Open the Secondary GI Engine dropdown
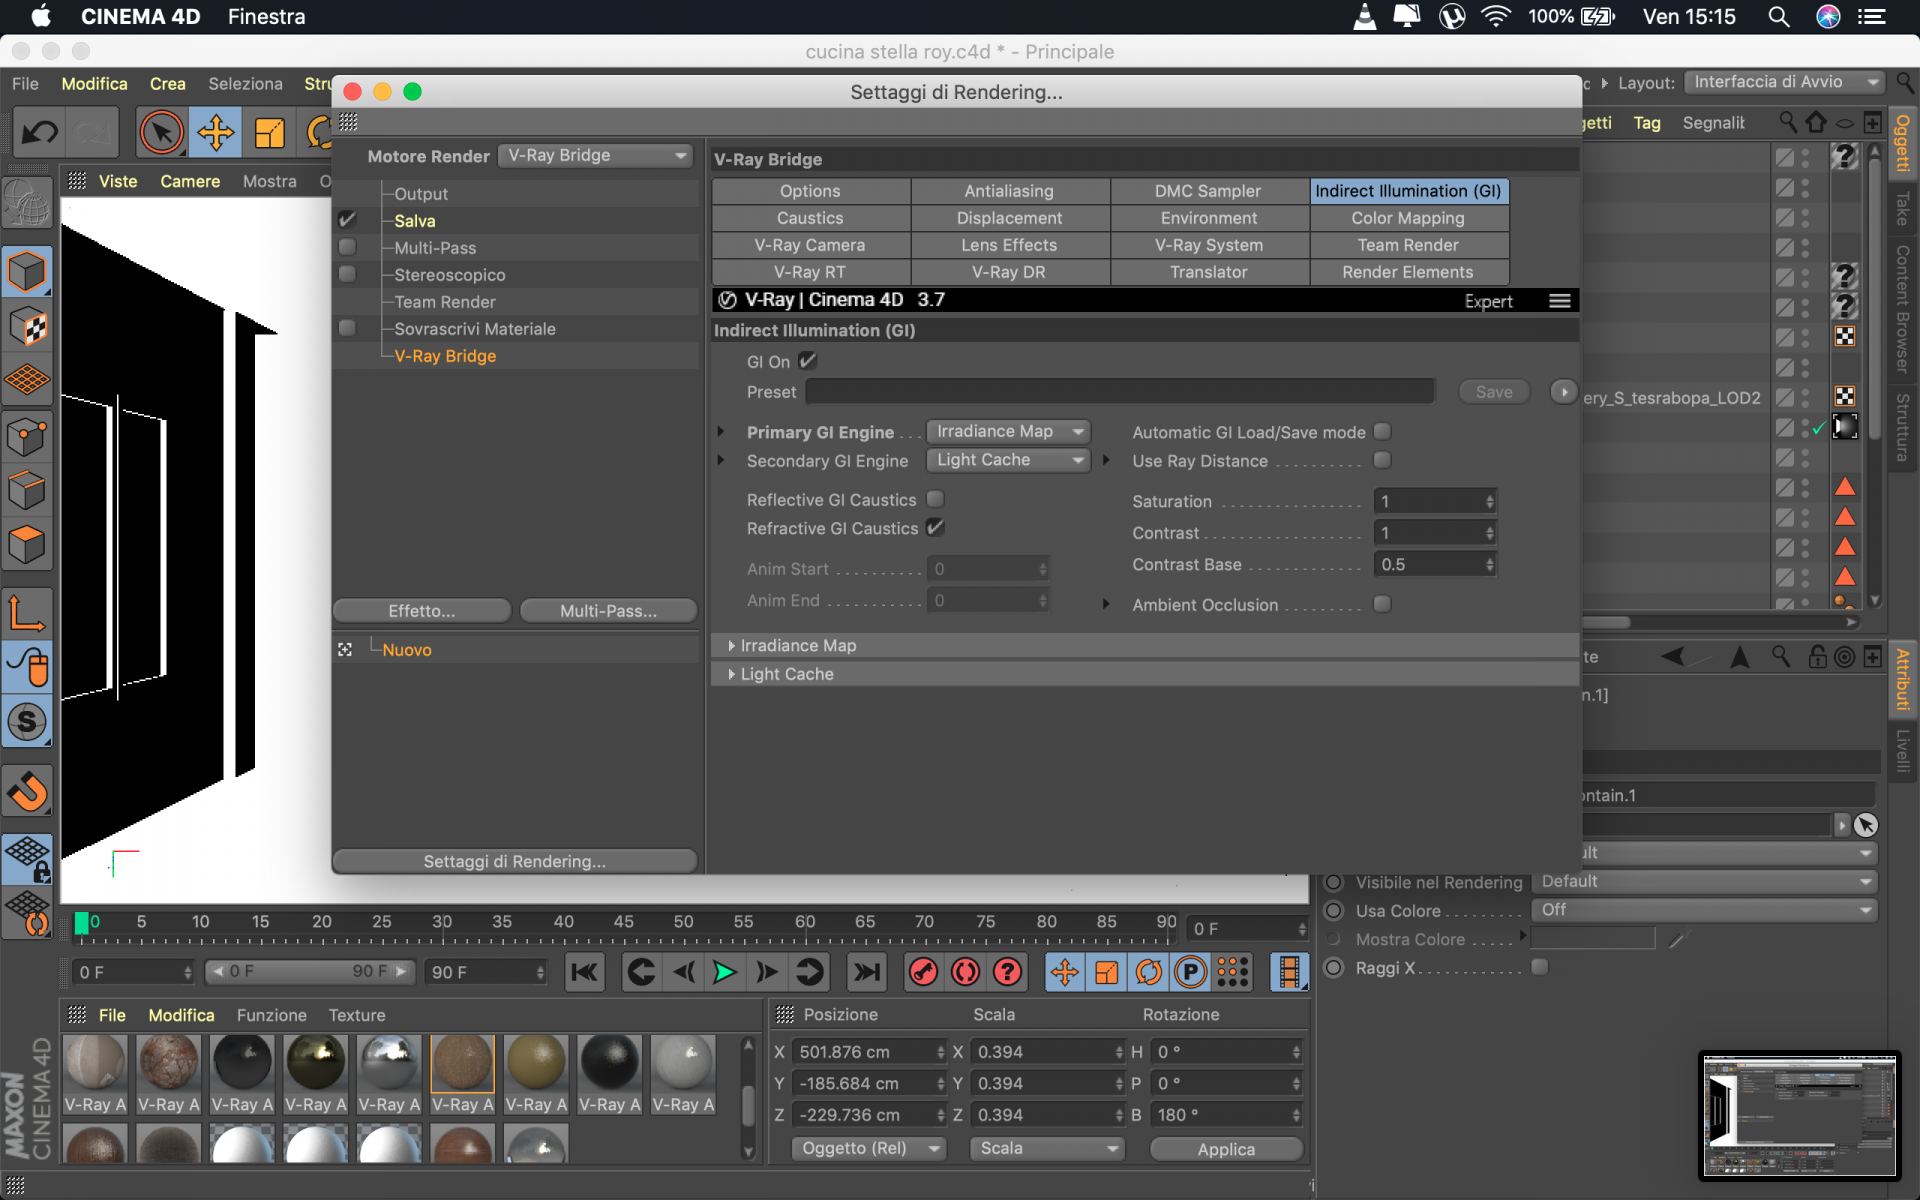Viewport: 1920px width, 1200px height. (x=1008, y=460)
